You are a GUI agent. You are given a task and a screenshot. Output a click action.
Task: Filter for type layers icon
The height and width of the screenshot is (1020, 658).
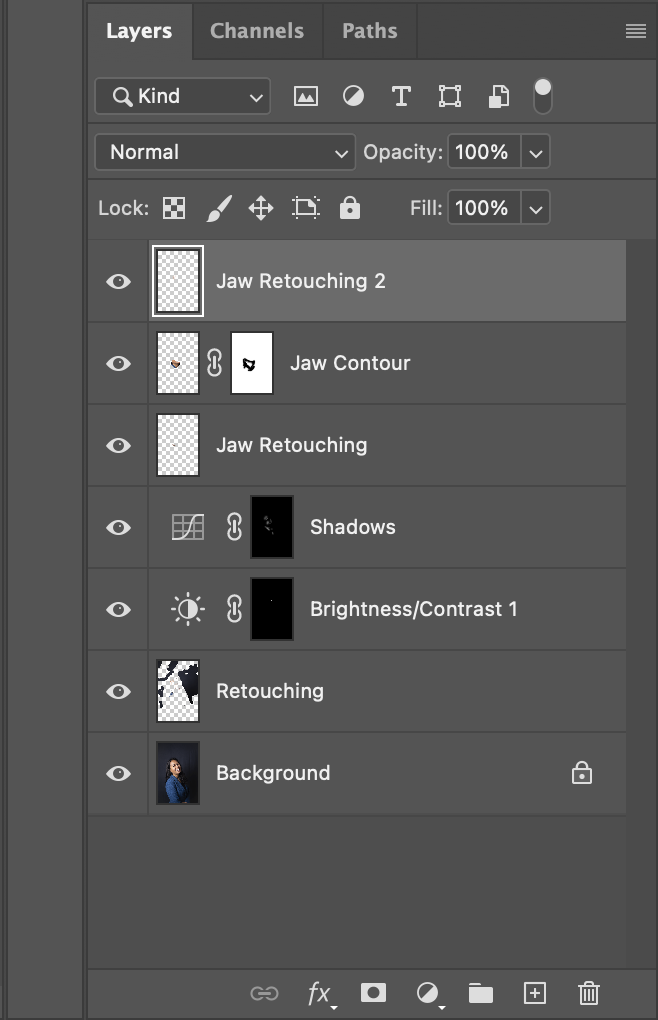pos(401,96)
